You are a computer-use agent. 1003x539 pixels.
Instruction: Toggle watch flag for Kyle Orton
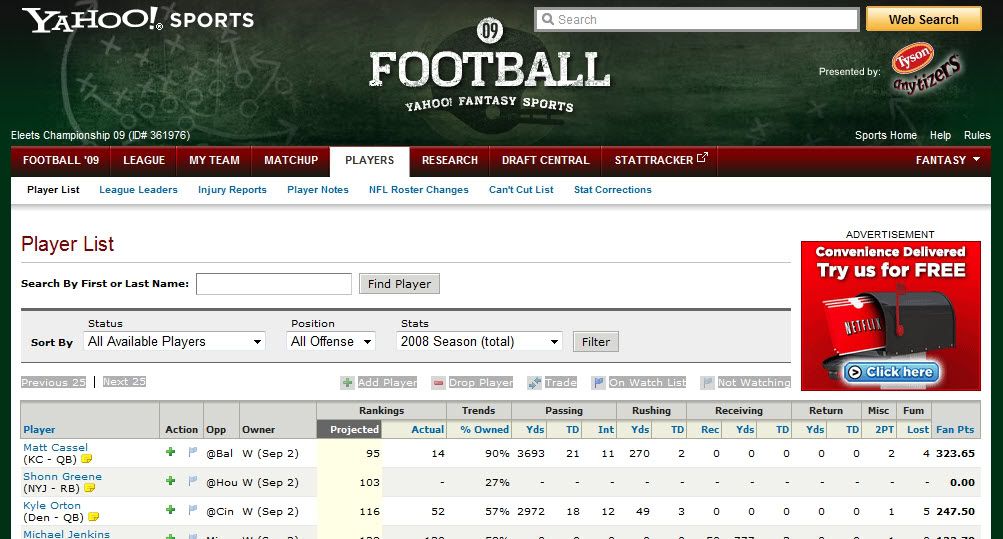click(x=192, y=510)
